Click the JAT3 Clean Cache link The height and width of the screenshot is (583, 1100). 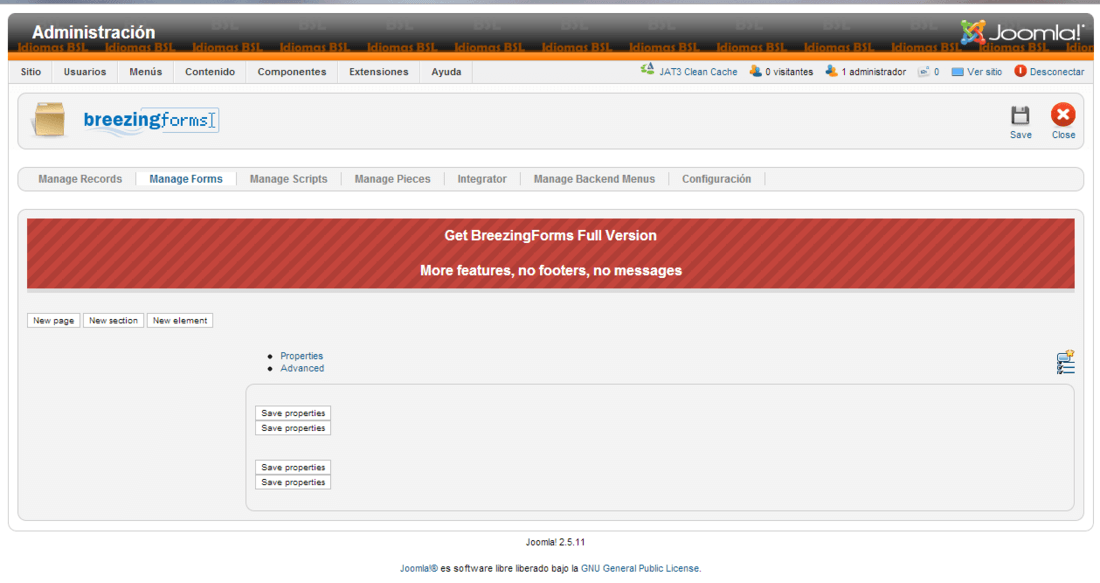[x=698, y=72]
